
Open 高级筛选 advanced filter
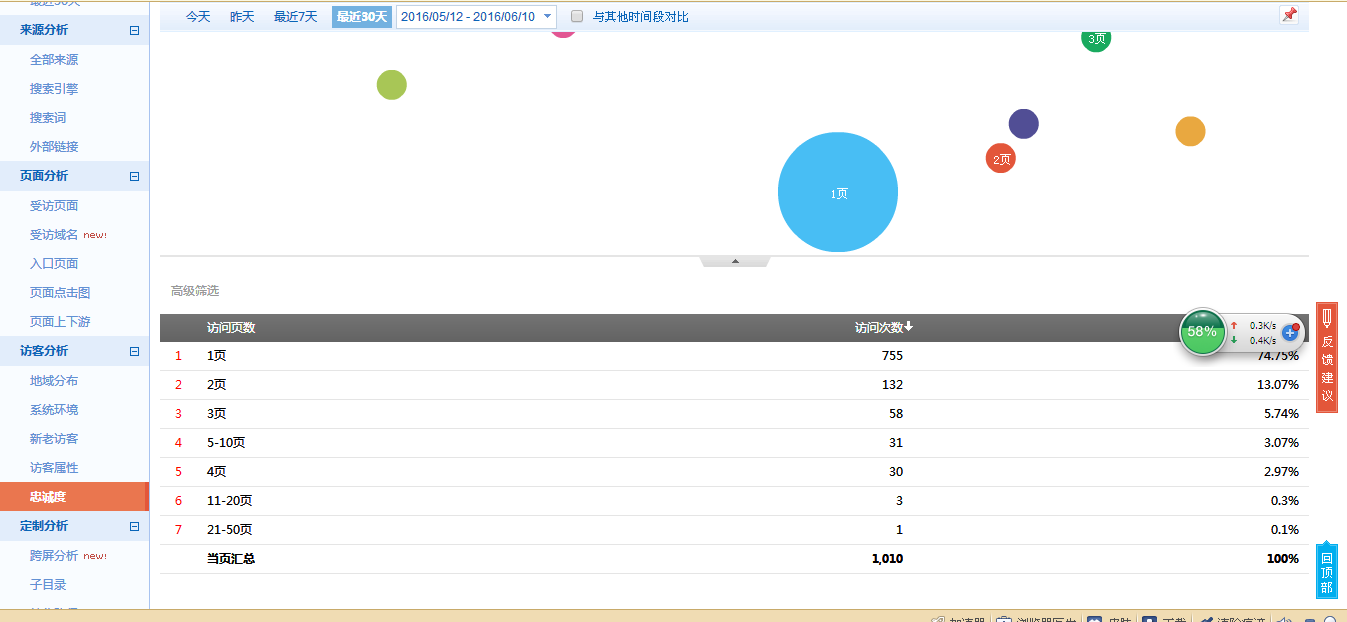(195, 291)
